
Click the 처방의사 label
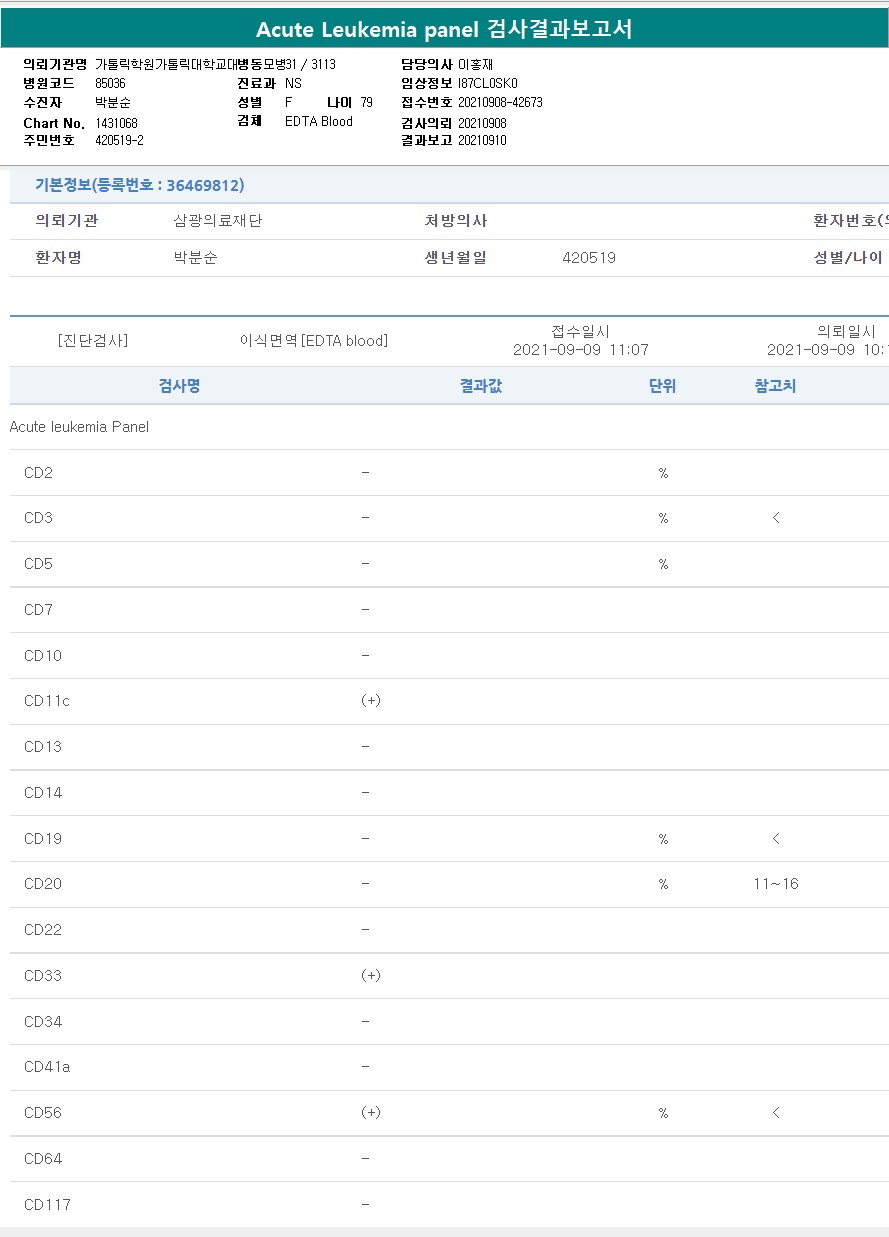pyautogui.click(x=456, y=221)
